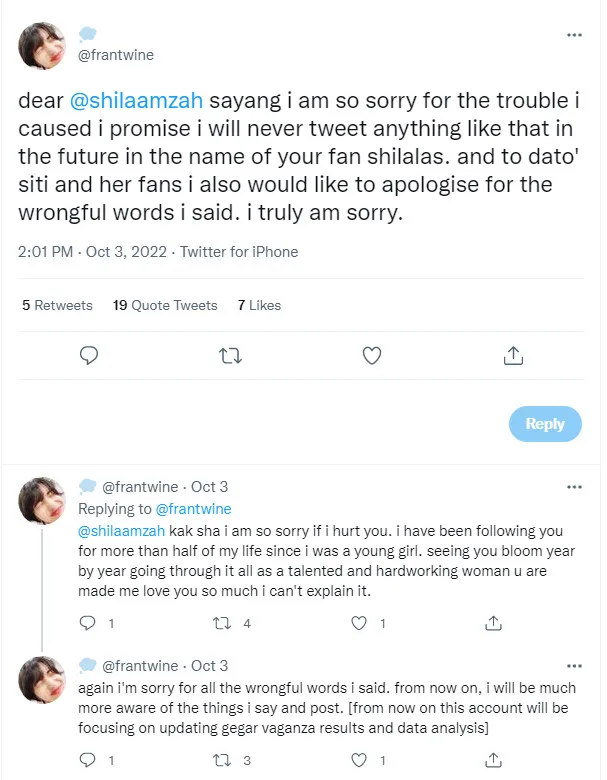Share the last 'again i'm sorry' reply
The width and height of the screenshot is (607, 780).
click(x=493, y=759)
